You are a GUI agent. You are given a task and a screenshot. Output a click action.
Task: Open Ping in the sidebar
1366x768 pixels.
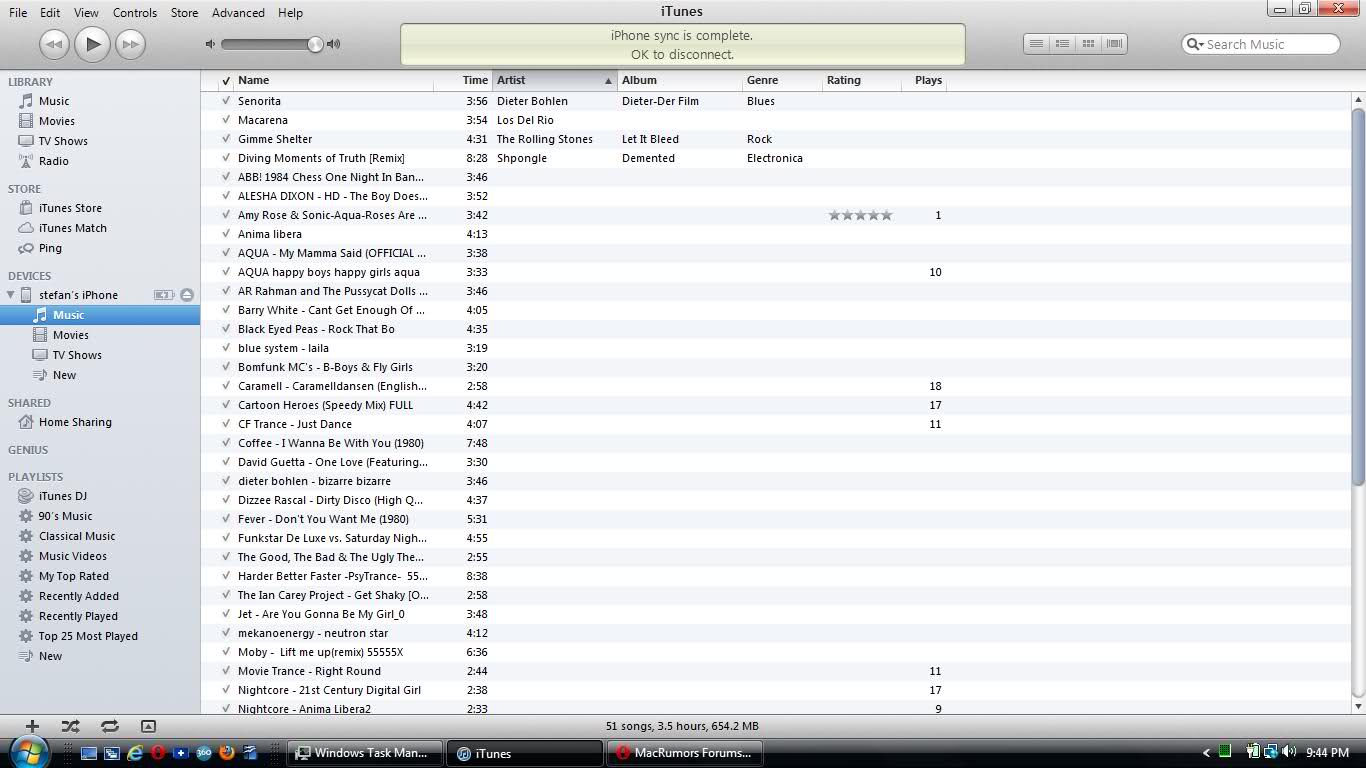[x=50, y=248]
